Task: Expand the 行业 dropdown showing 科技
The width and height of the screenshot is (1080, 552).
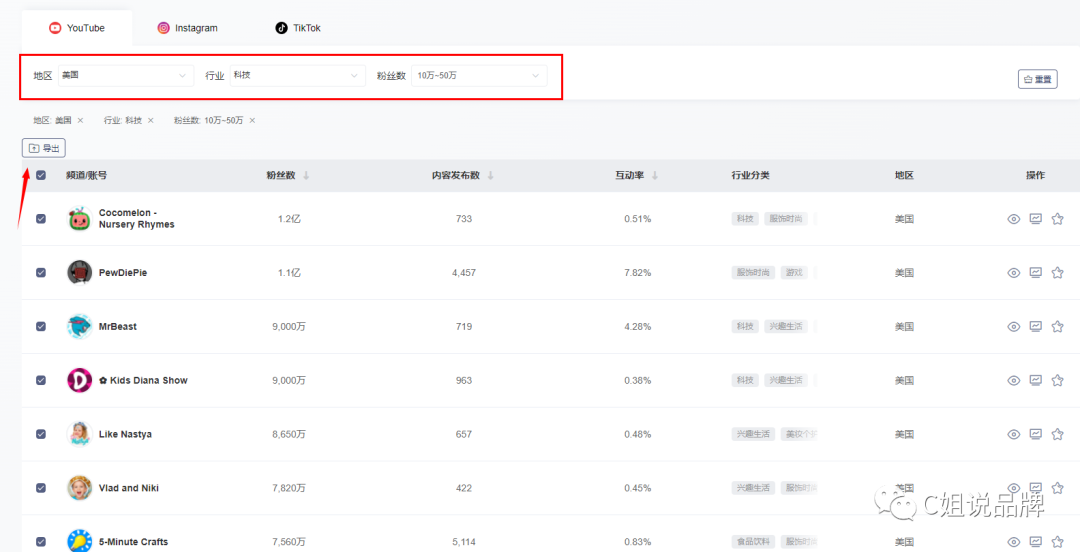Action: coord(297,75)
